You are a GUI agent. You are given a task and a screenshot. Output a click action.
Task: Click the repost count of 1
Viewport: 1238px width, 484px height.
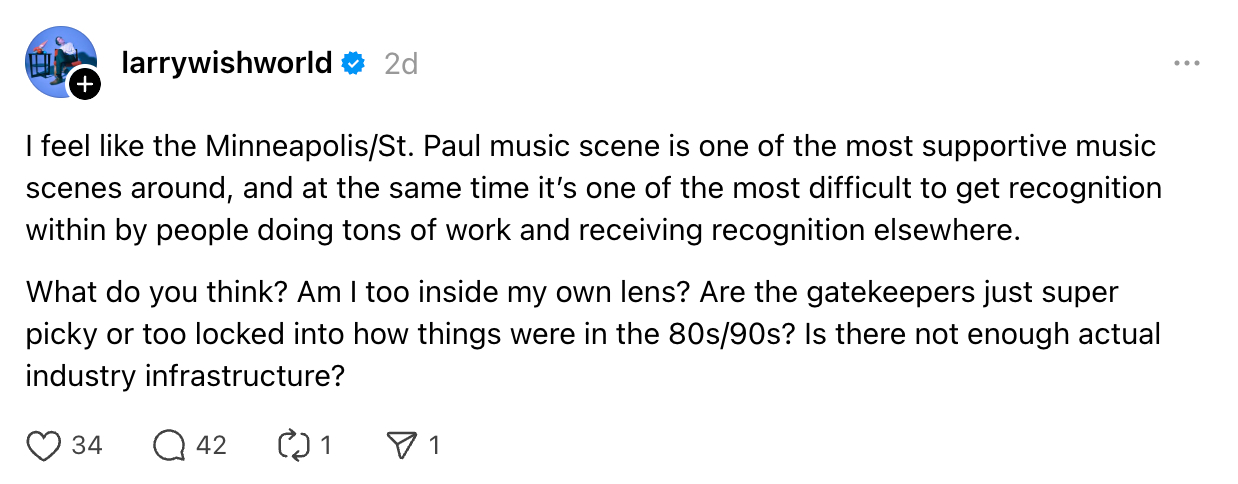(x=325, y=445)
